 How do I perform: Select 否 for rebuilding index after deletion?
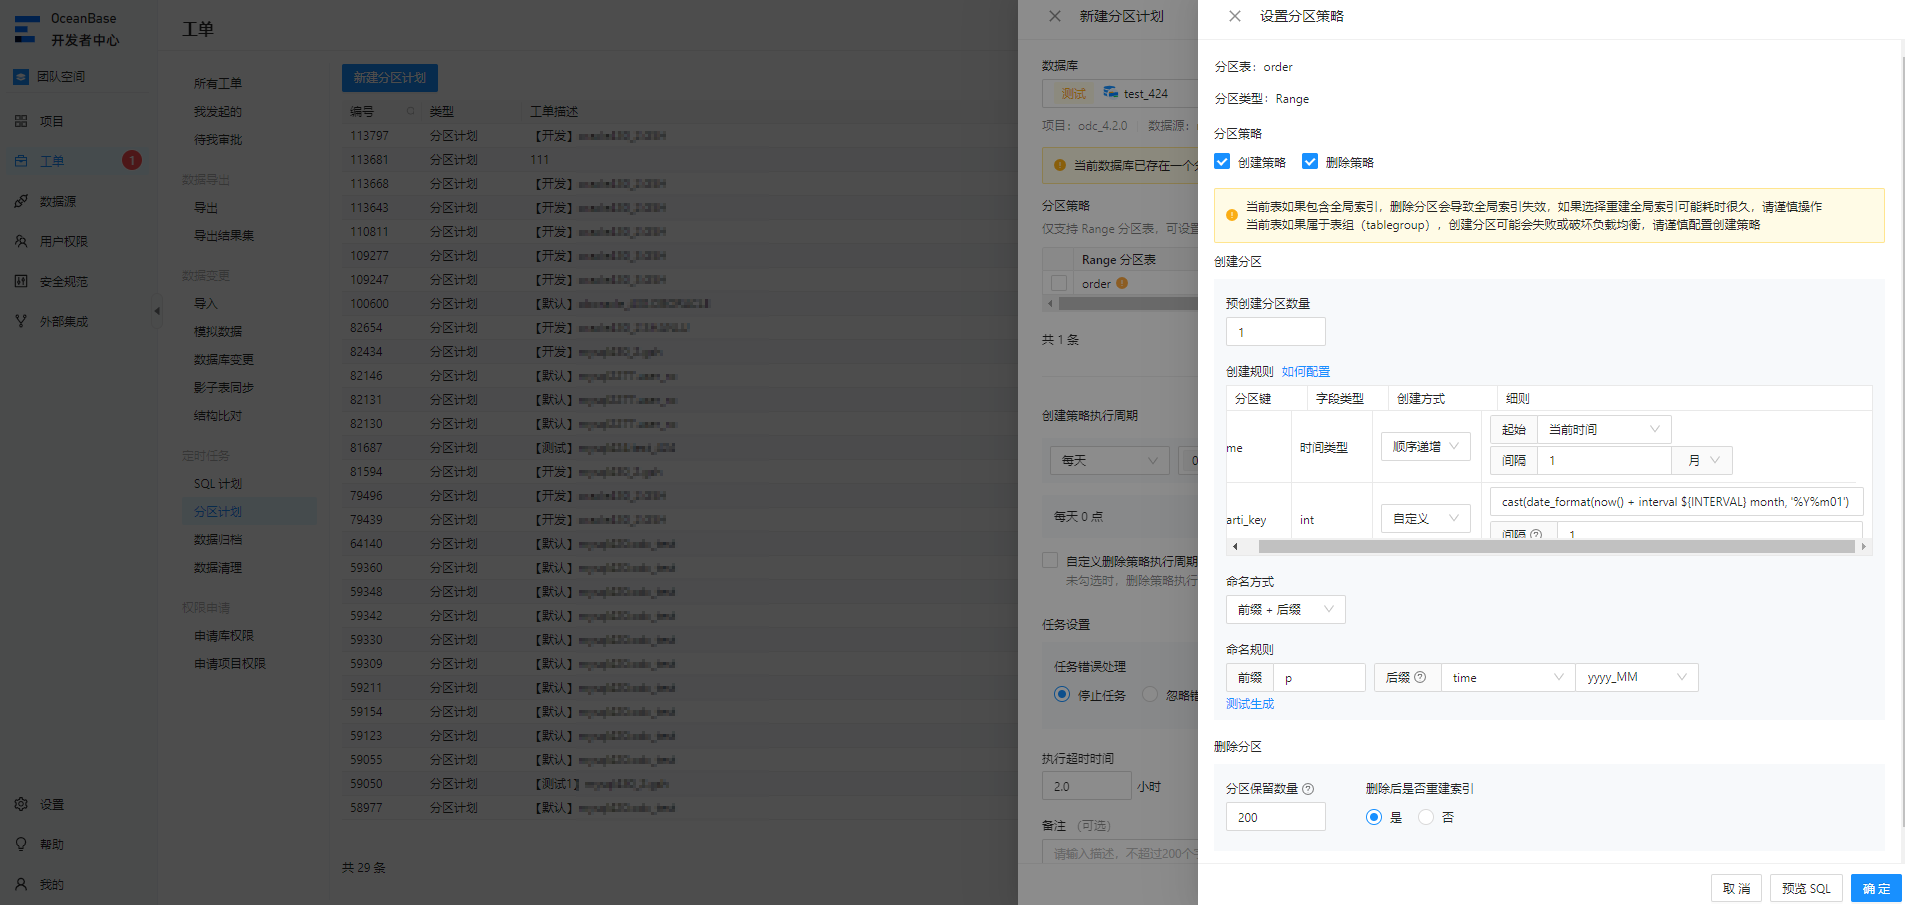click(x=1426, y=817)
